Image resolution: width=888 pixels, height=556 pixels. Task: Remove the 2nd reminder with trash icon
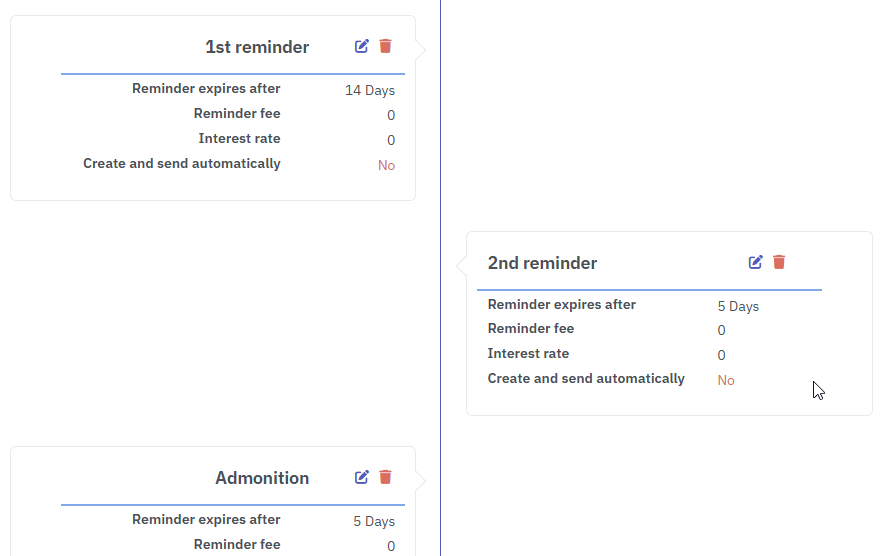pos(779,262)
